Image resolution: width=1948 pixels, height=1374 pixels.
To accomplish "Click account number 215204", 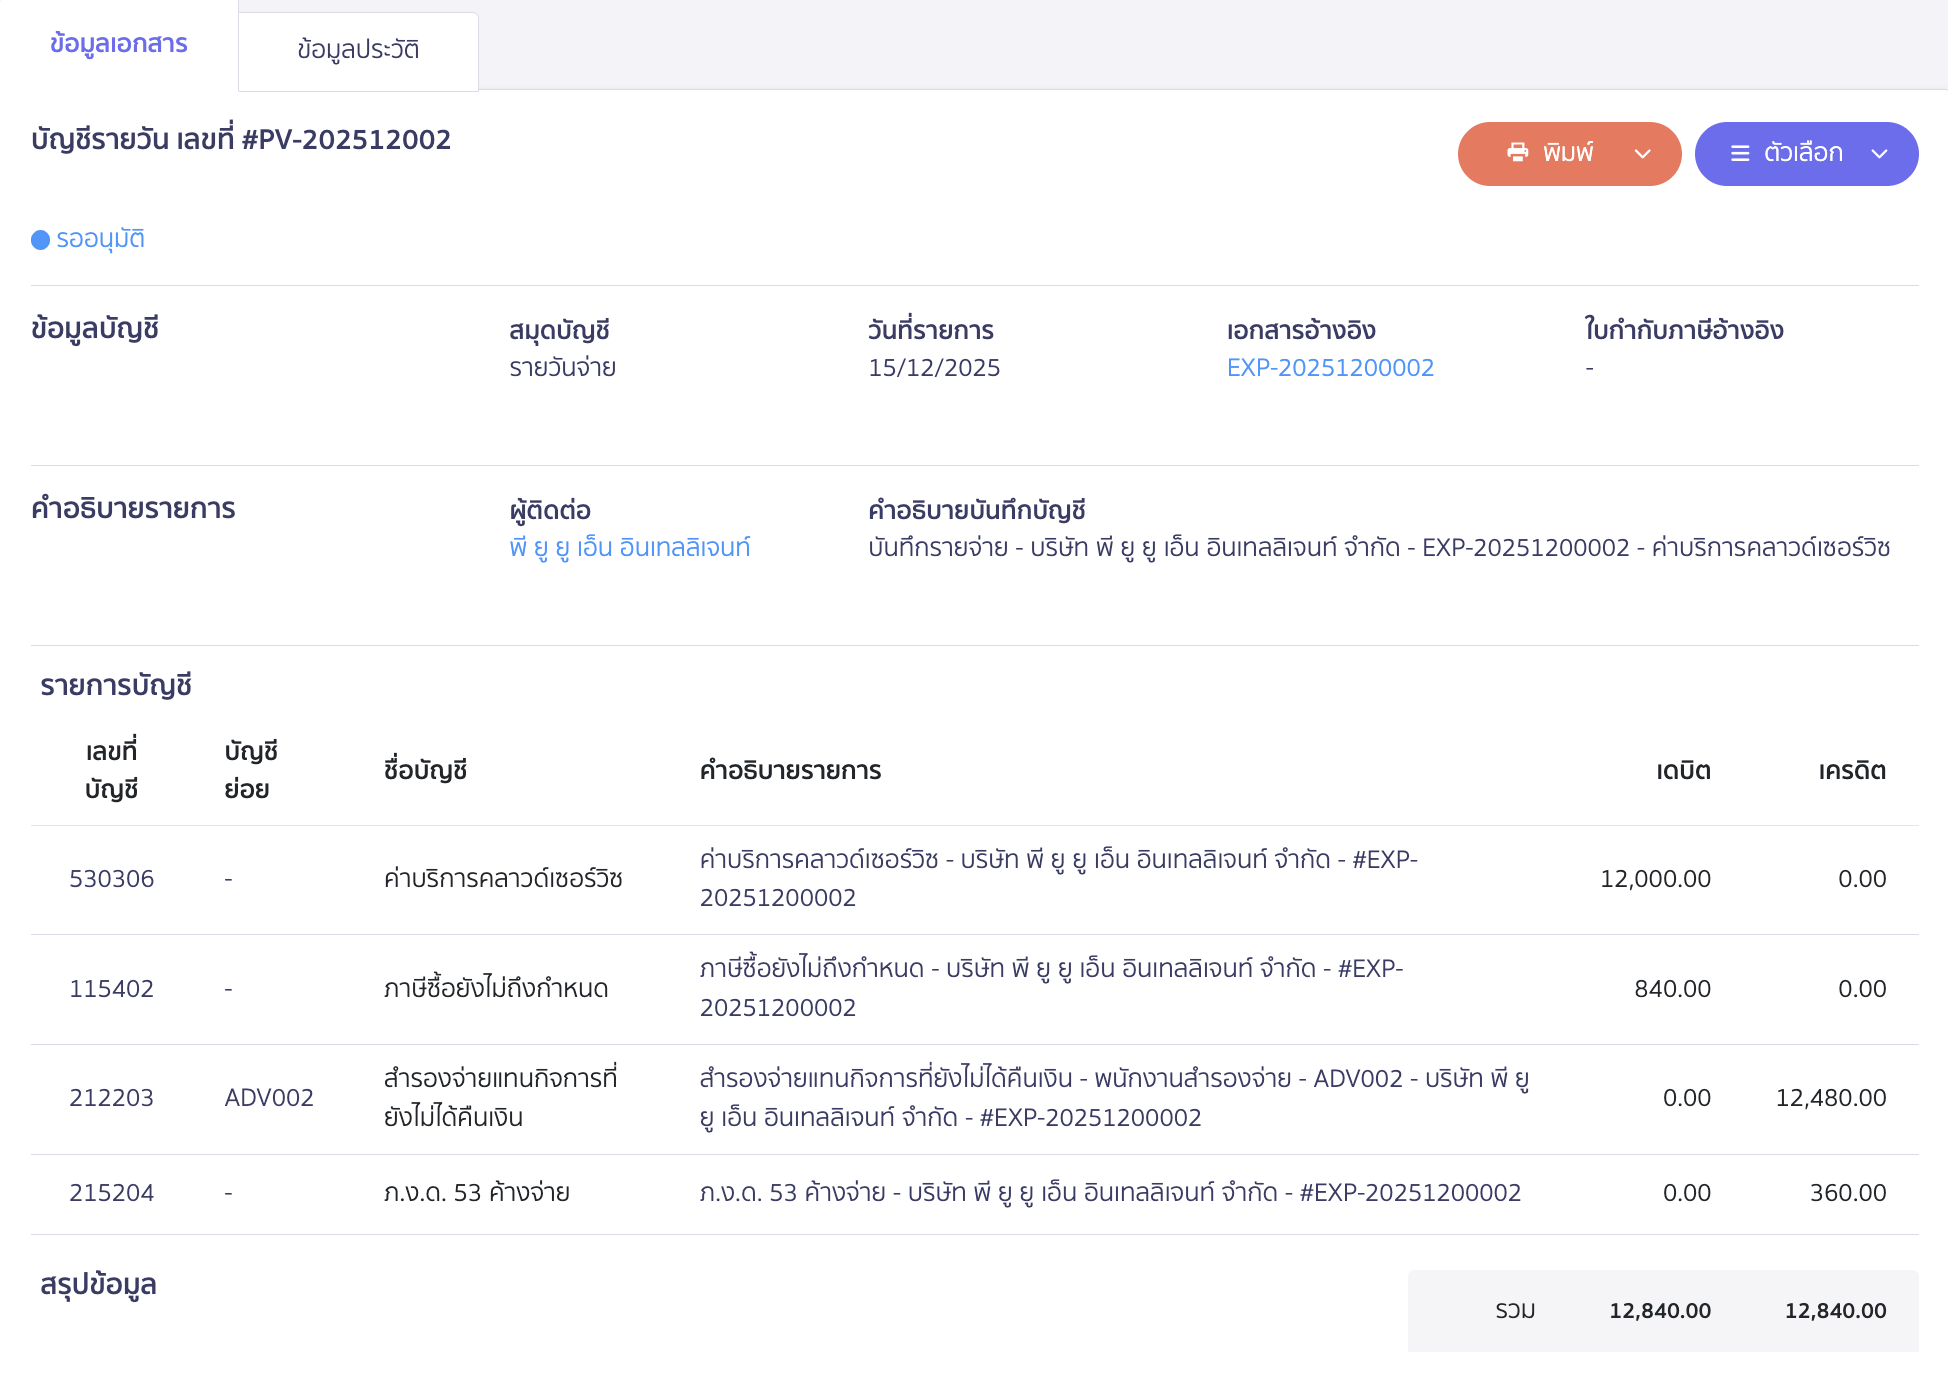I will pos(112,1193).
